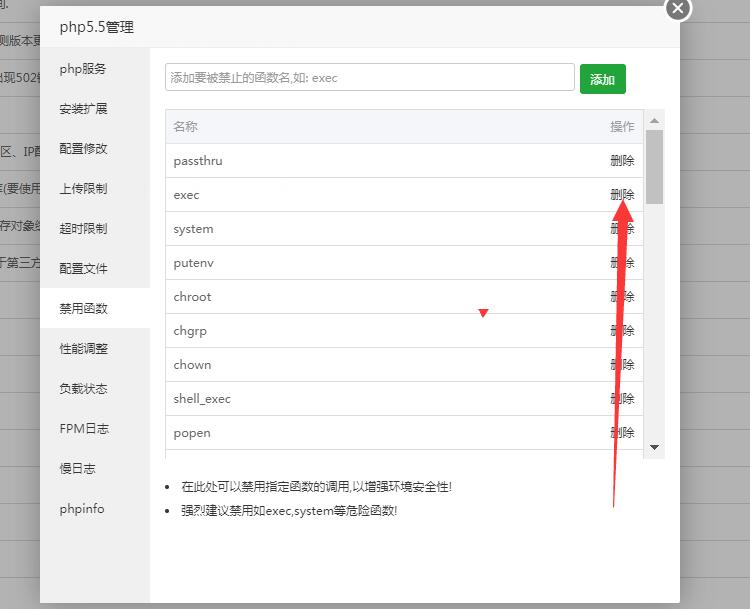750x609 pixels.
Task: Delete the exec function entry
Action: point(622,195)
